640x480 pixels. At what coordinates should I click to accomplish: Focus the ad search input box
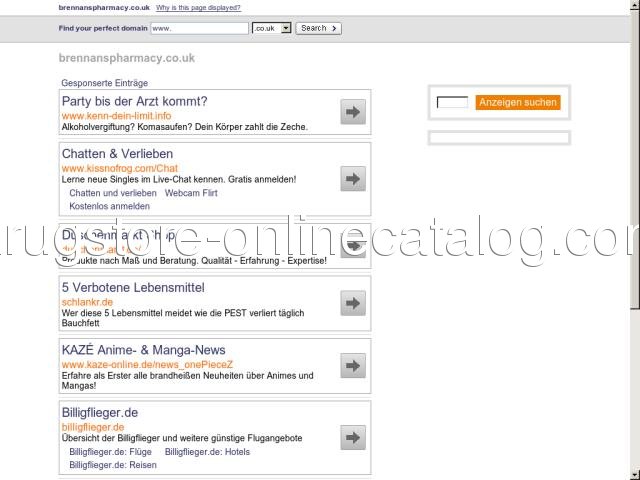(452, 102)
